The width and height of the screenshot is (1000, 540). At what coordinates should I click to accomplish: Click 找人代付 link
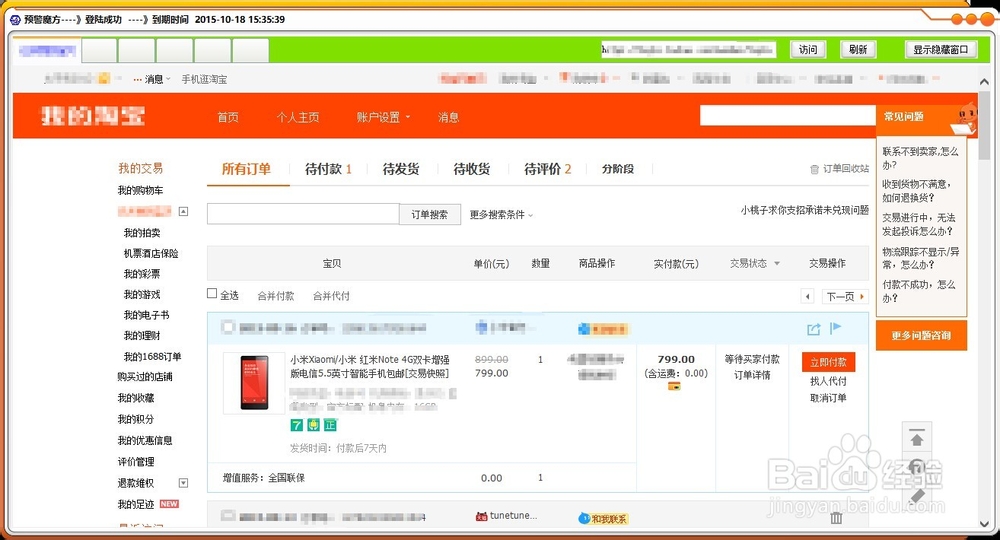[x=828, y=381]
